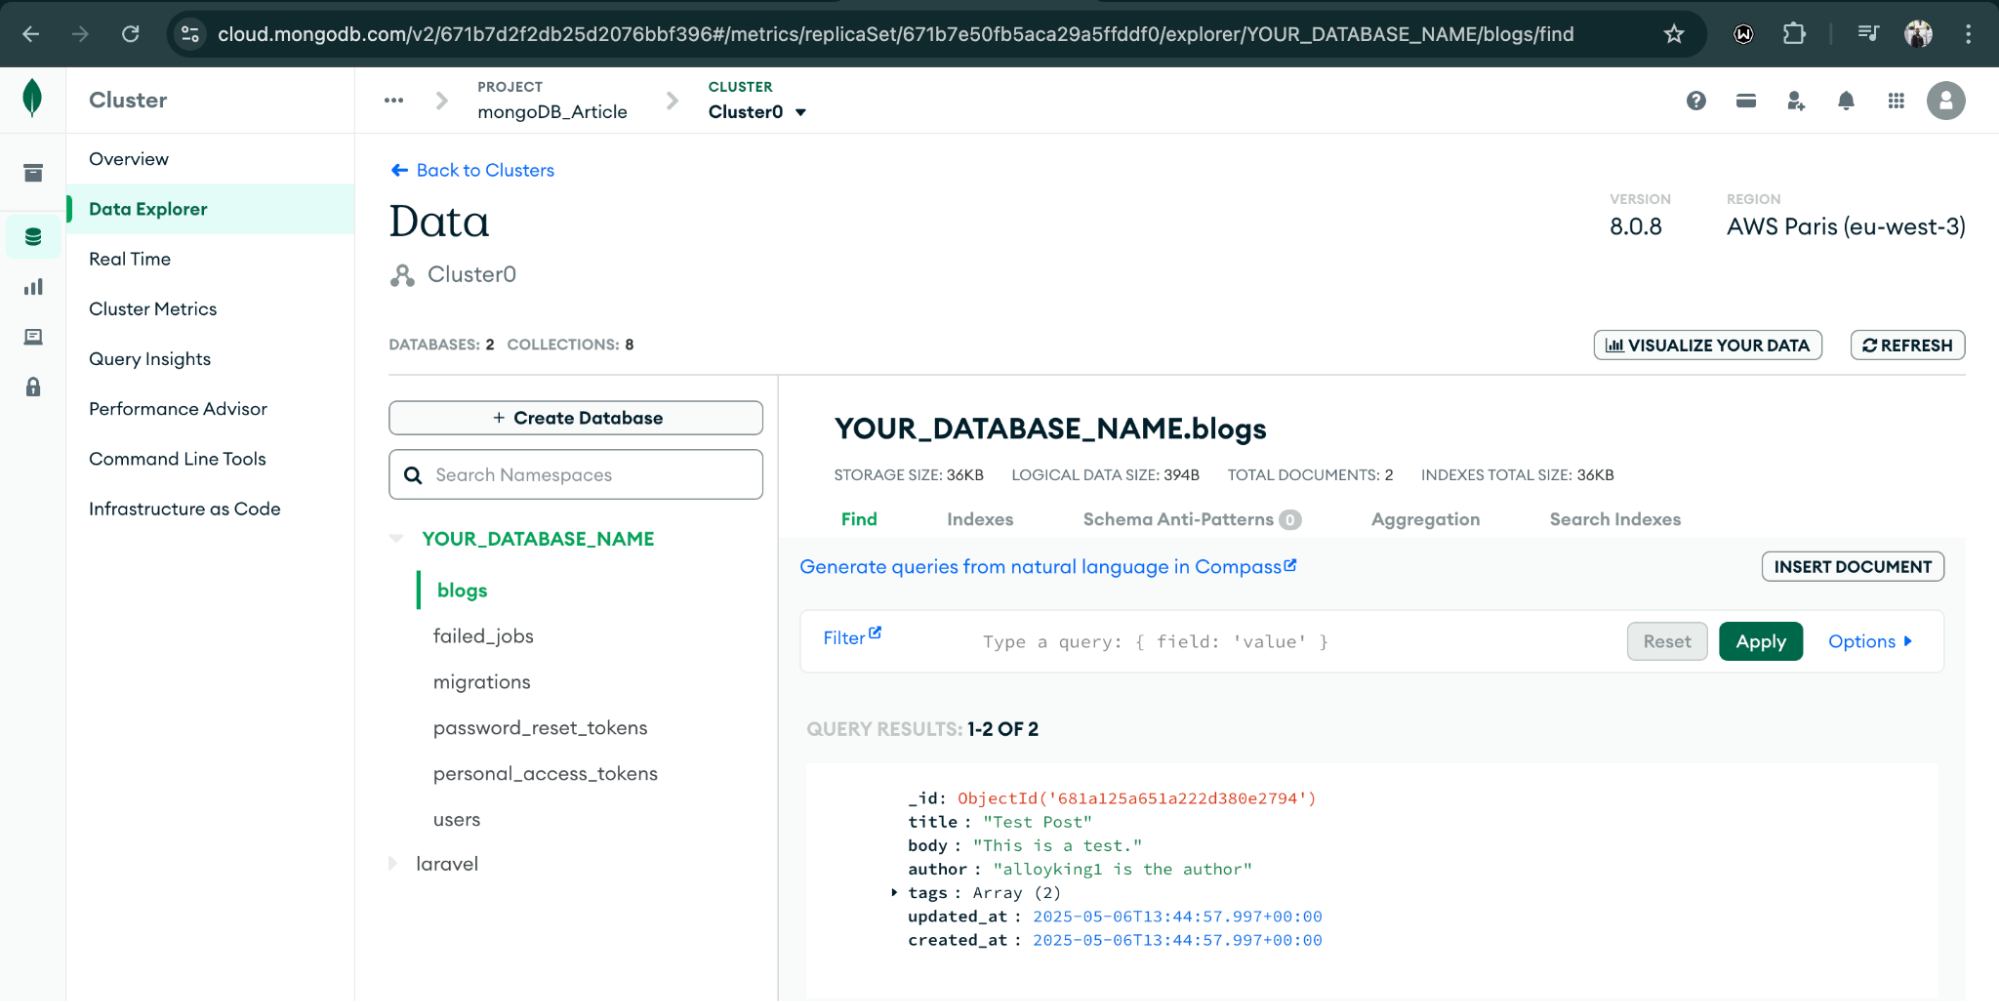This screenshot has height=1002, width=1999.
Task: Open the Schema Anti-Patterns tab
Action: (x=1192, y=519)
